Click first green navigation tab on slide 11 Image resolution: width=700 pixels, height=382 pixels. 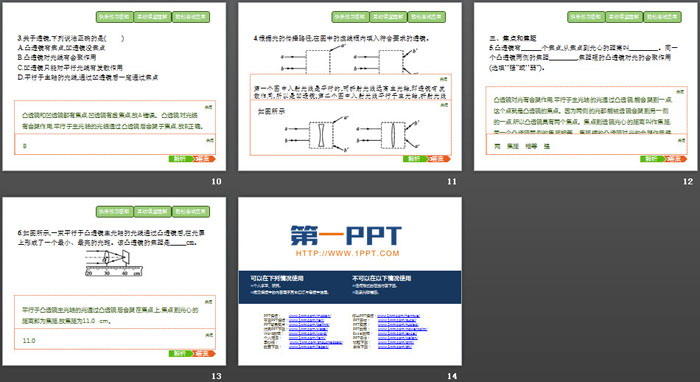click(x=350, y=17)
